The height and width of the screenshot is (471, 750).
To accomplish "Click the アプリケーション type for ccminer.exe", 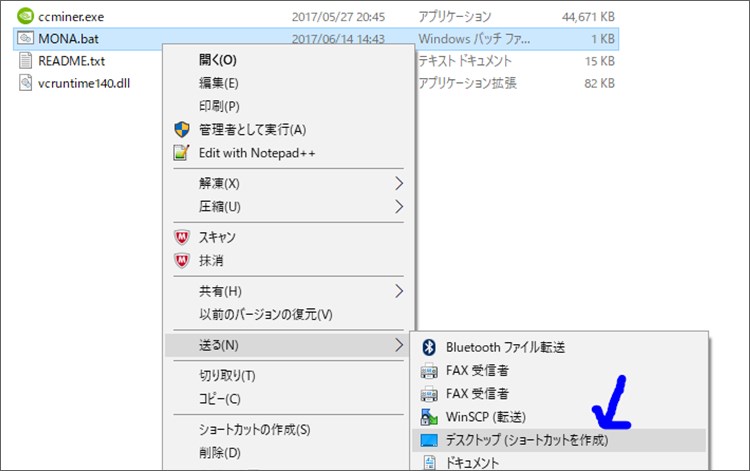I will click(x=454, y=17).
